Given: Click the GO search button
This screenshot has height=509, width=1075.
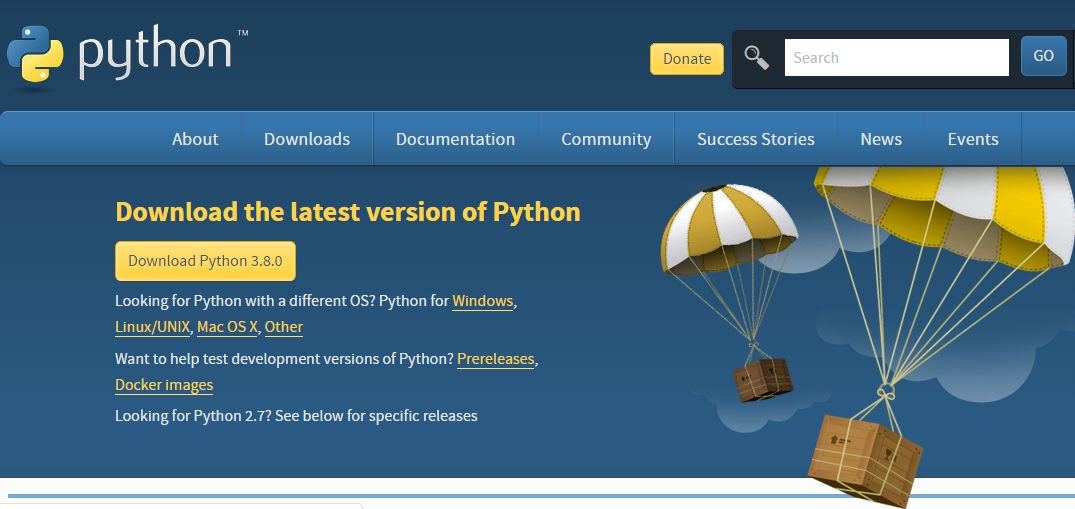Looking at the screenshot, I should [x=1043, y=56].
